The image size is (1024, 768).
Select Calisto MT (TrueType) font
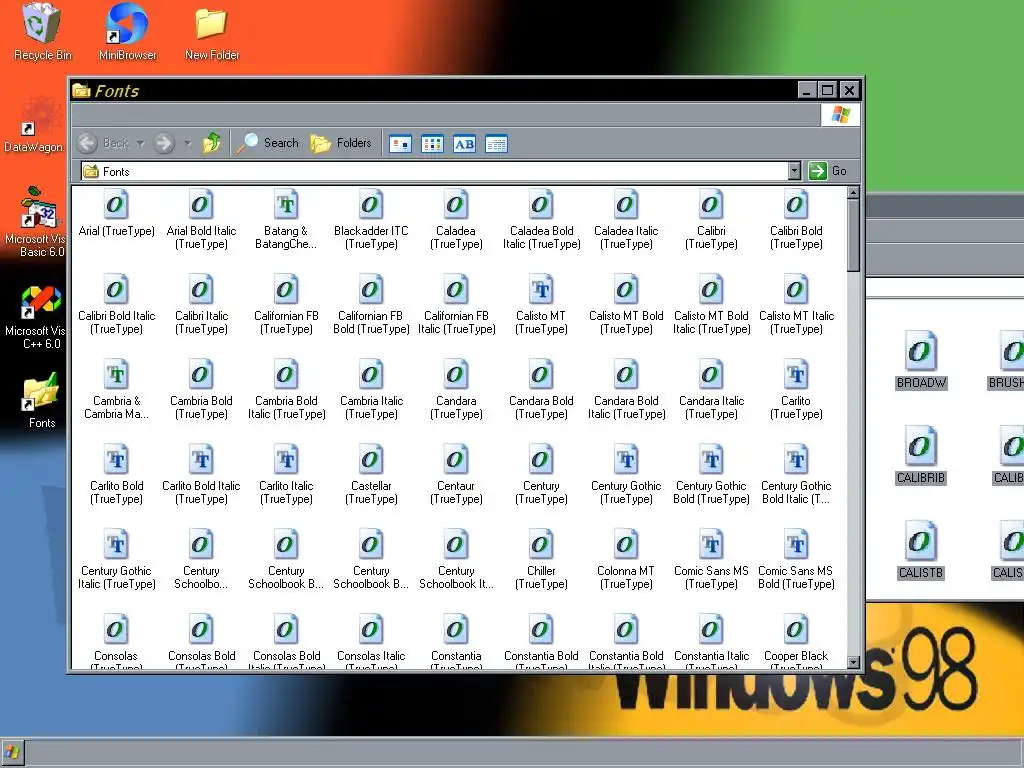pyautogui.click(x=541, y=304)
